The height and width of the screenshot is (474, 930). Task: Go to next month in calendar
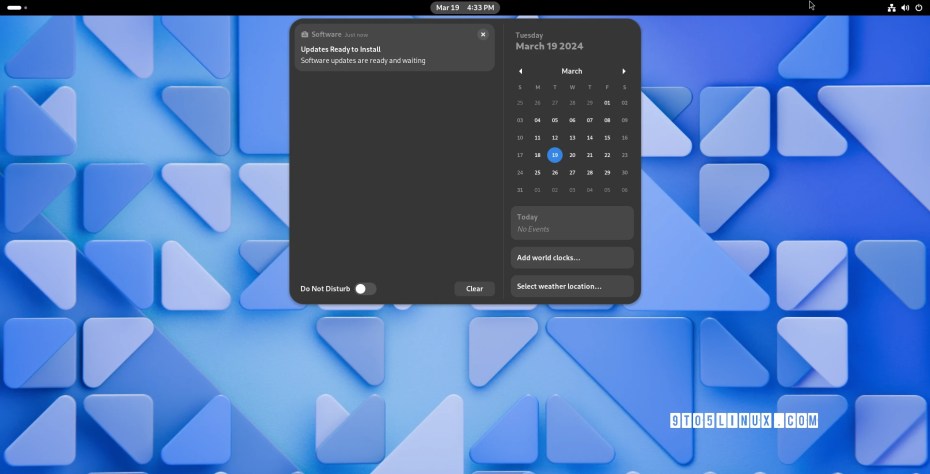(x=624, y=71)
